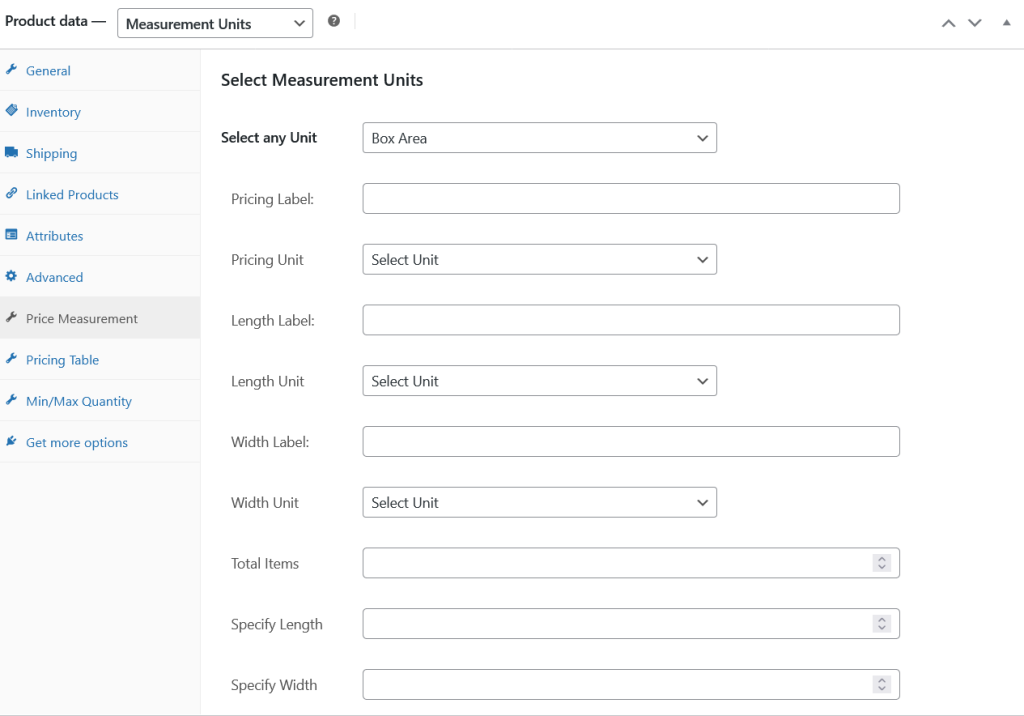Click the Shipping truck icon
1024x716 pixels.
tap(11, 153)
